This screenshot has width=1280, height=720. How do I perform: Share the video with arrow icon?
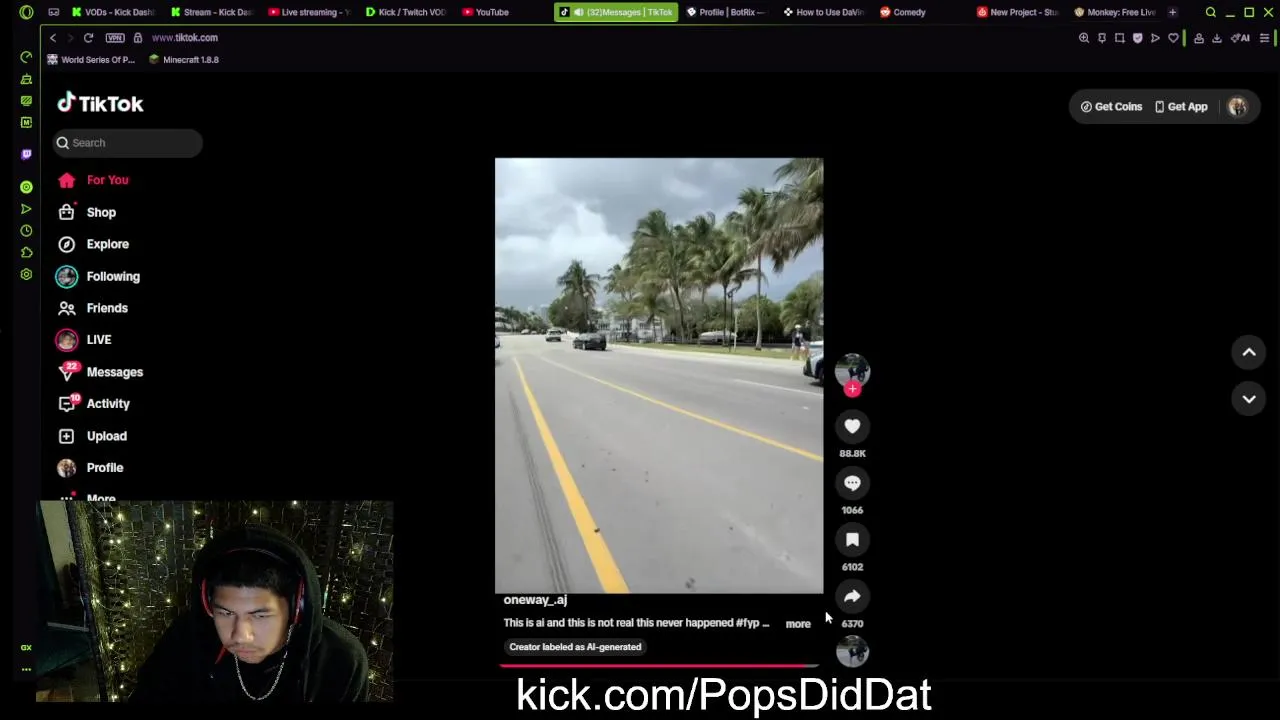point(852,597)
